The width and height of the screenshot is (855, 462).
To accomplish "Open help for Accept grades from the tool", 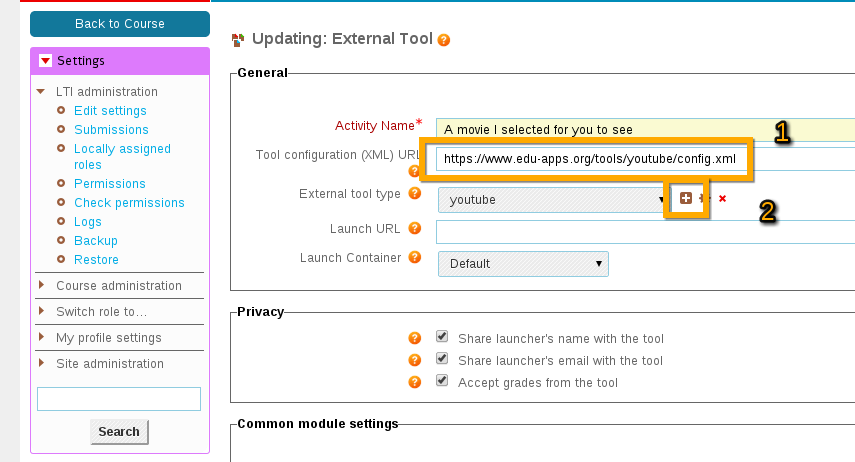I will [x=414, y=382].
